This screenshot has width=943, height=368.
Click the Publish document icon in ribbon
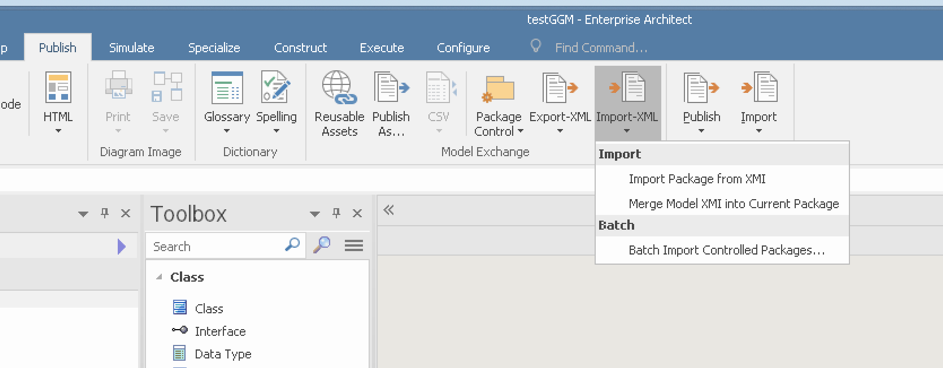click(701, 88)
